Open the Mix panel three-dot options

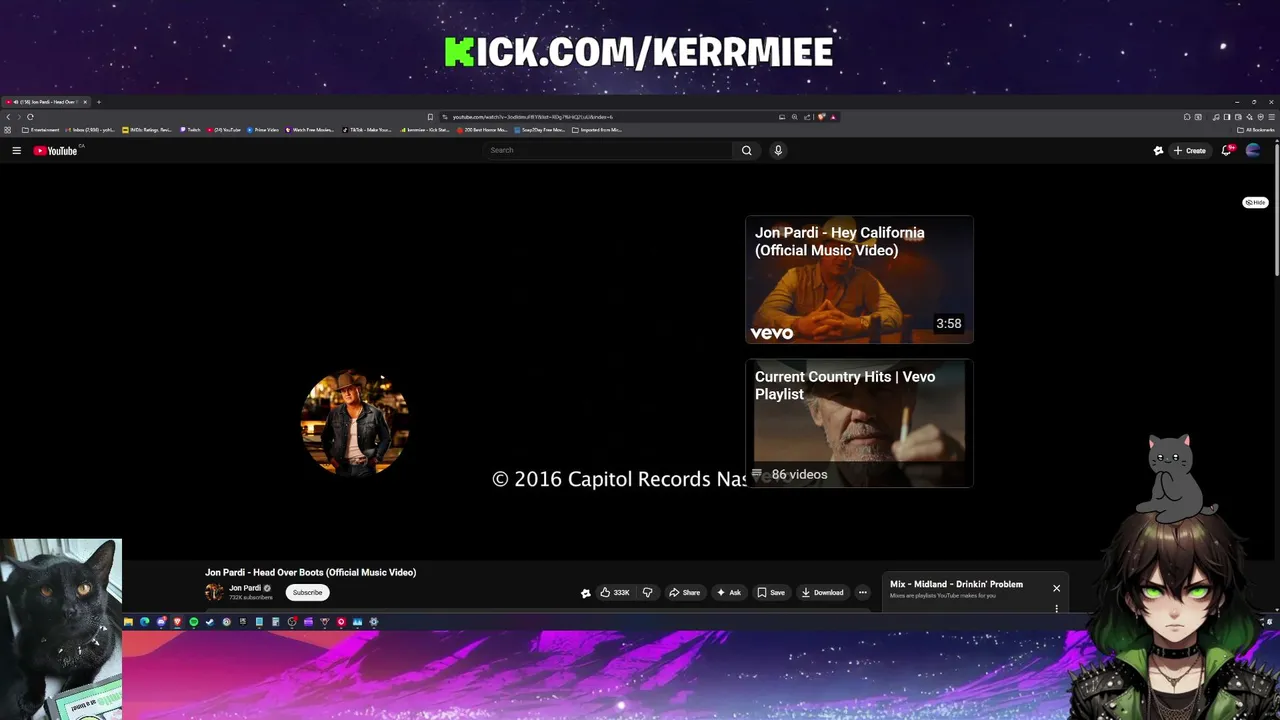1057,608
